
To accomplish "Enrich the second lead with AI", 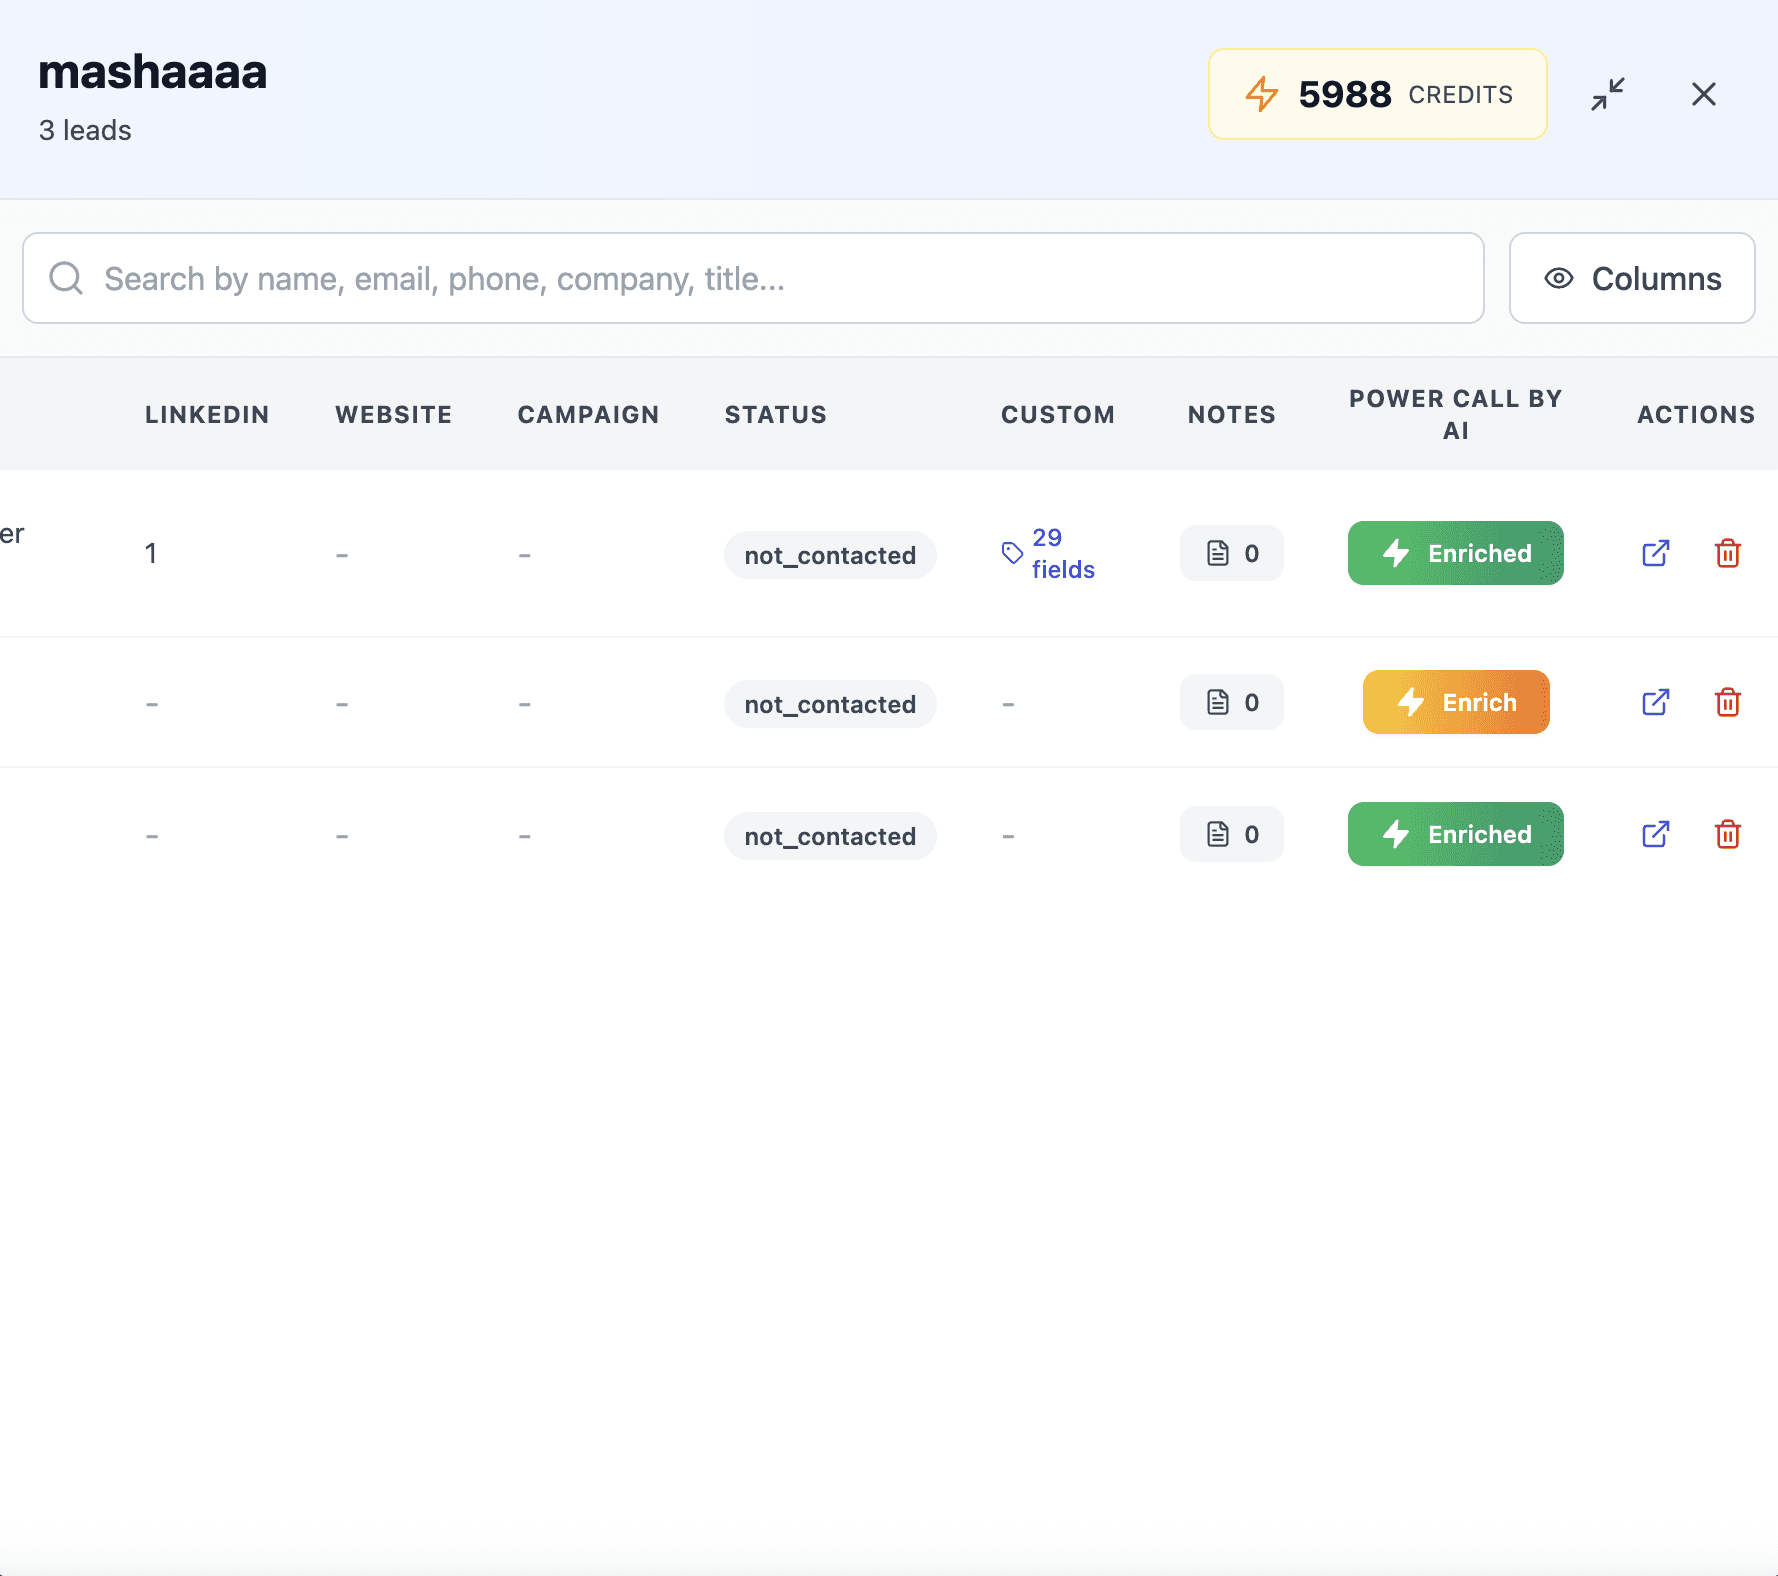I will click(1455, 701).
